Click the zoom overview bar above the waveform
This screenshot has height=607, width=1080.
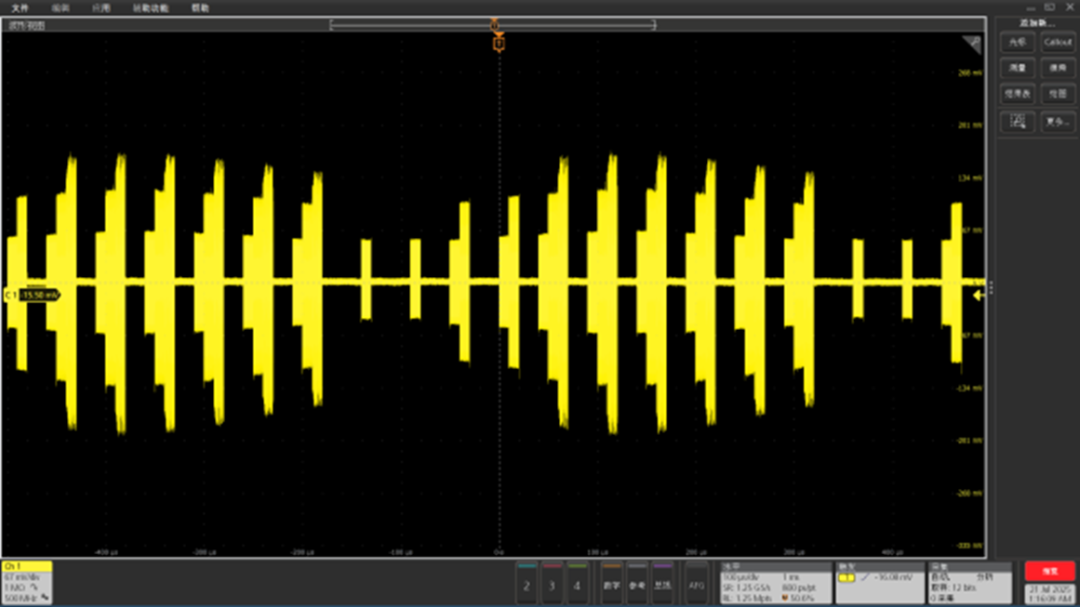pos(492,25)
